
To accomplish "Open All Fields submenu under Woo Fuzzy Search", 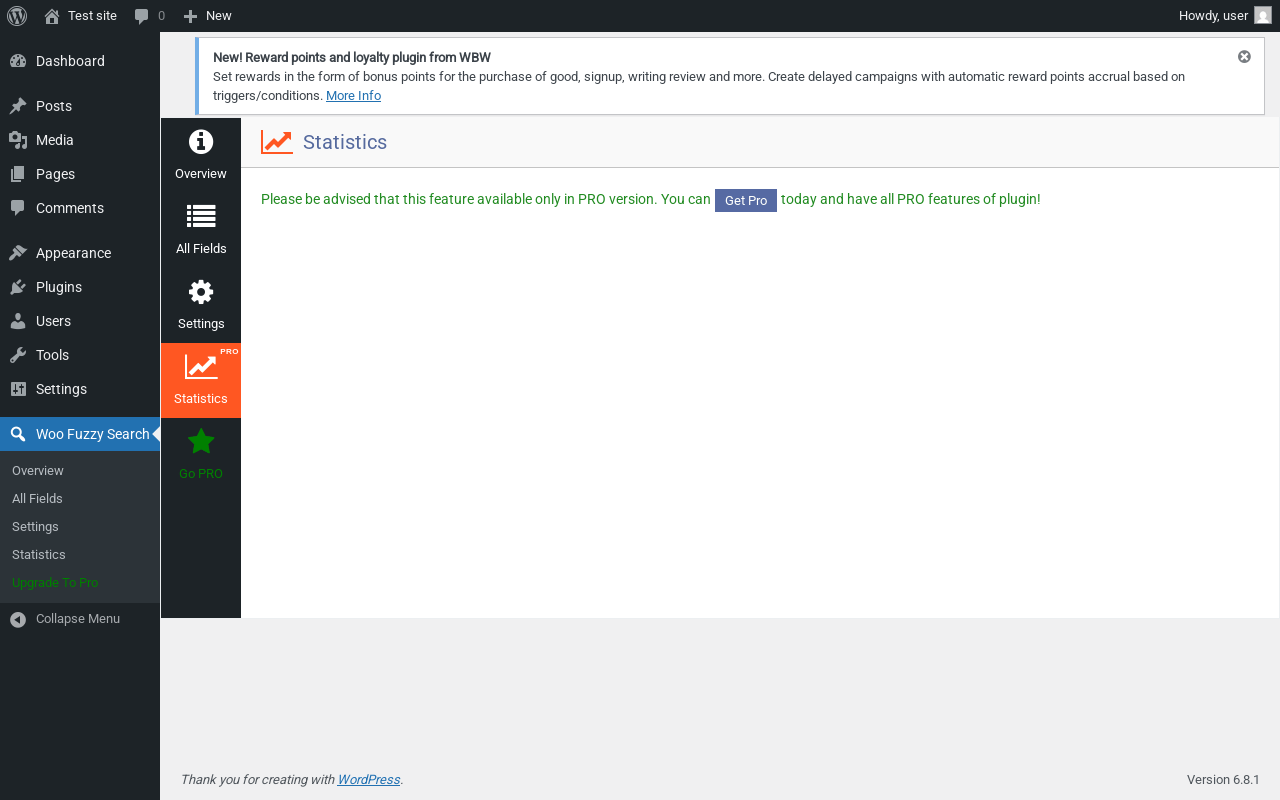I will point(37,499).
